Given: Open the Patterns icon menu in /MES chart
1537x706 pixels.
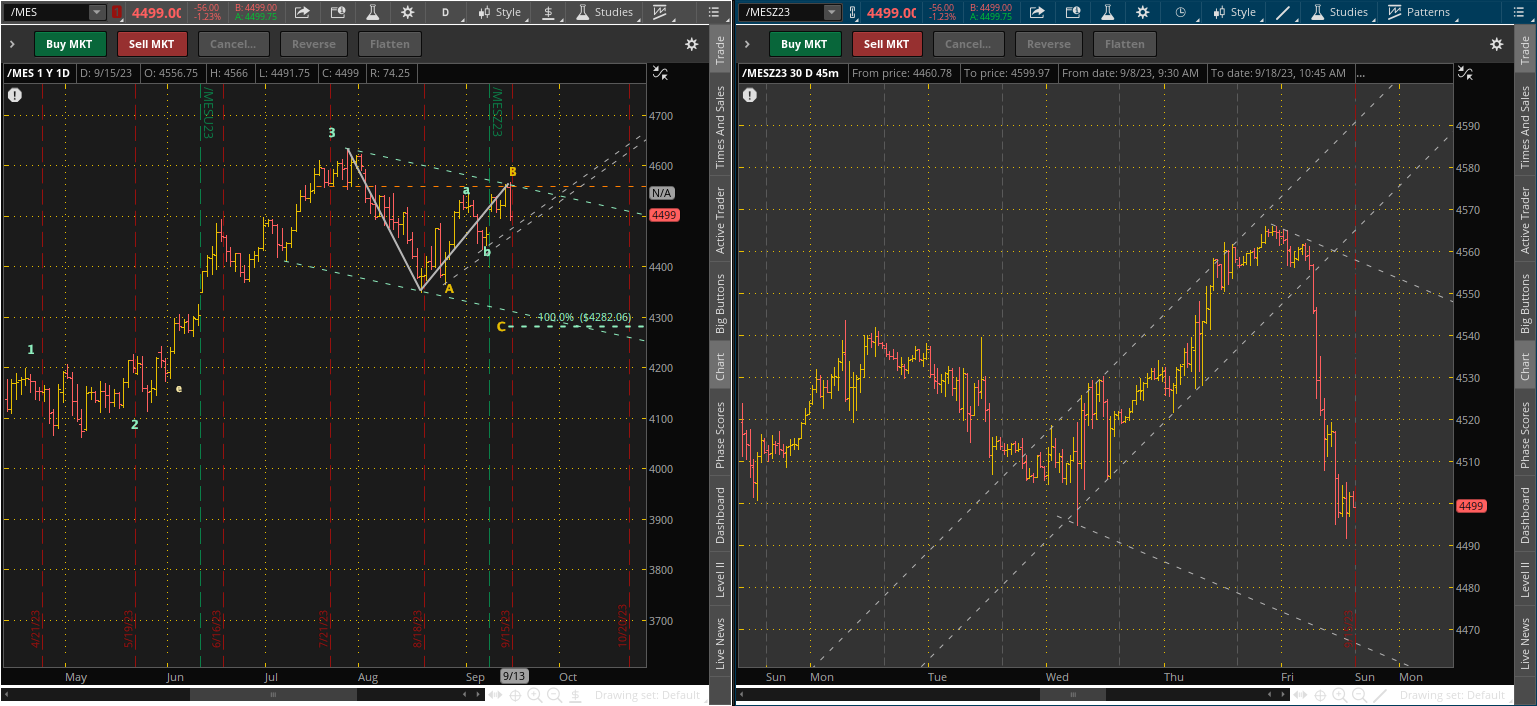Looking at the screenshot, I should (x=660, y=12).
